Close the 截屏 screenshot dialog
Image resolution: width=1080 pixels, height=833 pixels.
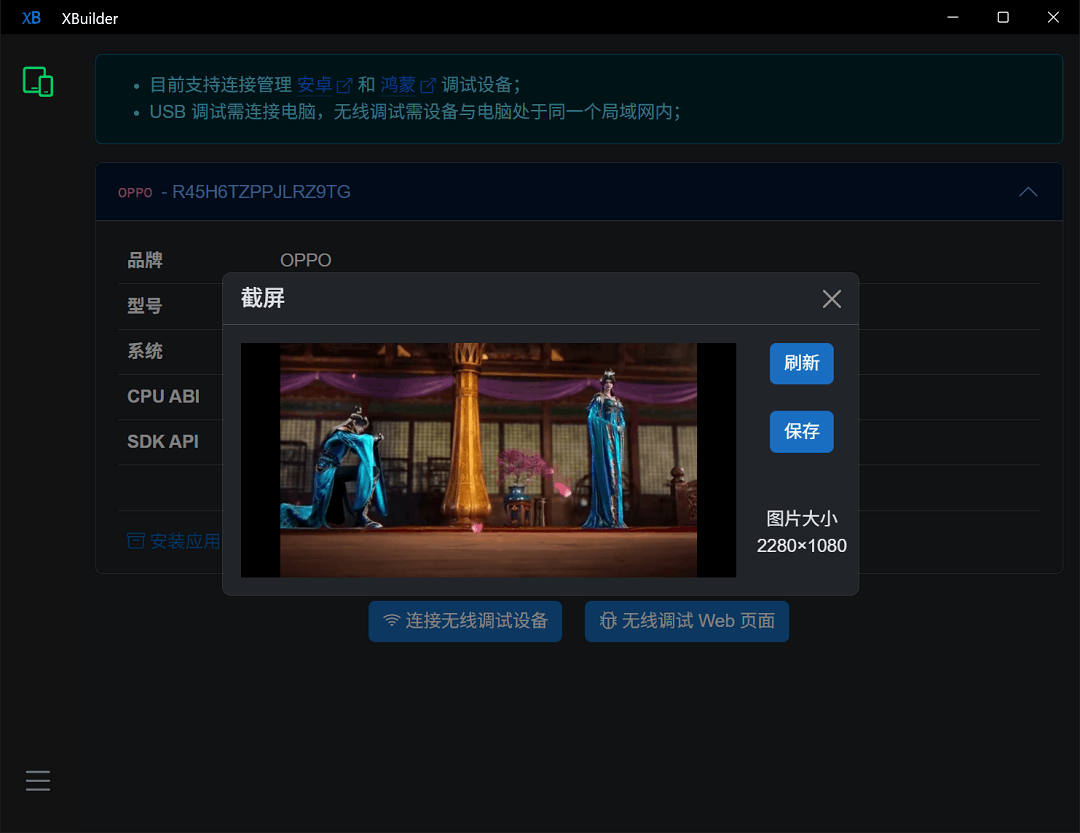pos(831,299)
